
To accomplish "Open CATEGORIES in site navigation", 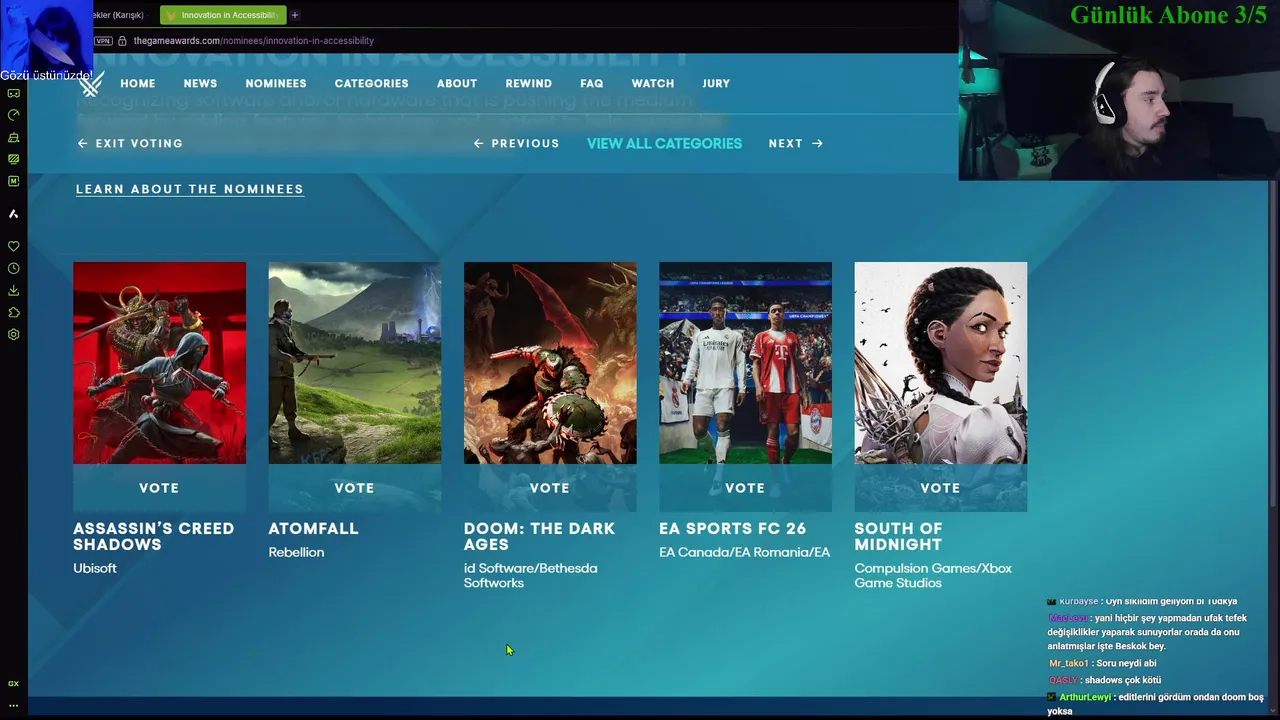I will tap(371, 84).
